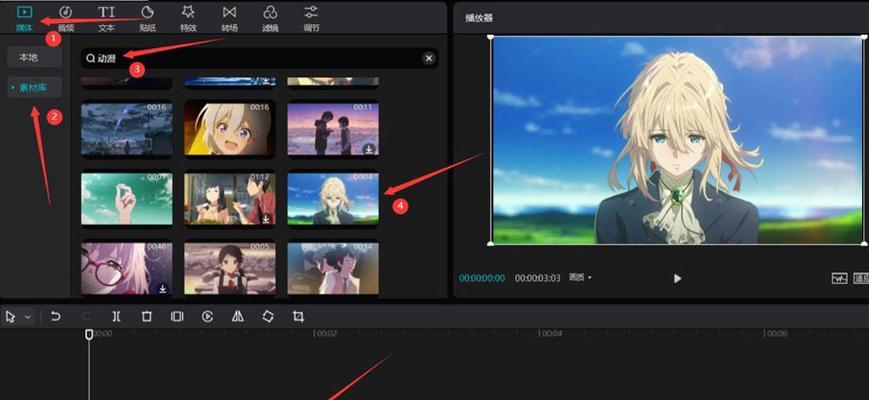The image size is (869, 400).
Task: Click the 播放器 player panel title
Action: pyautogui.click(x=479, y=18)
